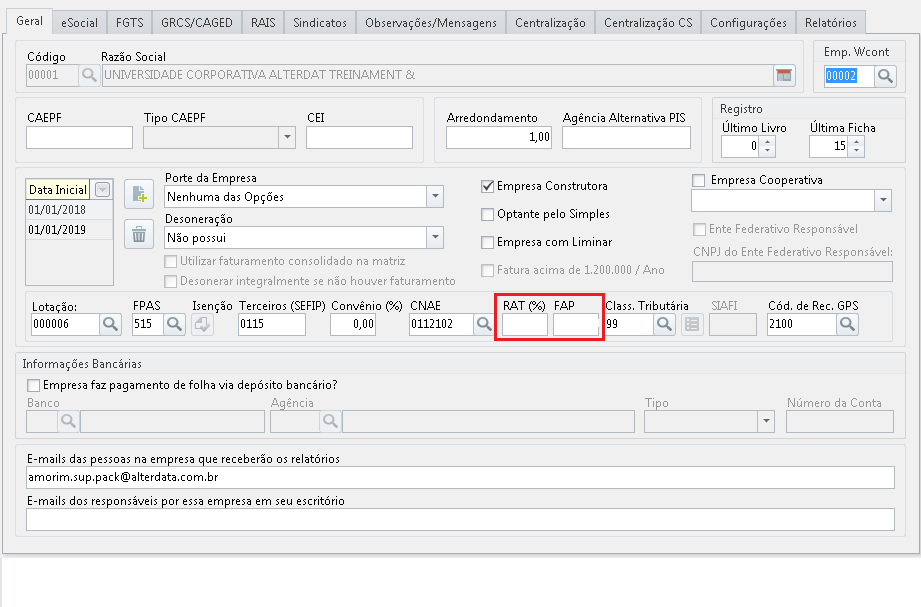The image size is (921, 607).
Task: Check Ente Federativo Responsável
Action: pyautogui.click(x=700, y=229)
